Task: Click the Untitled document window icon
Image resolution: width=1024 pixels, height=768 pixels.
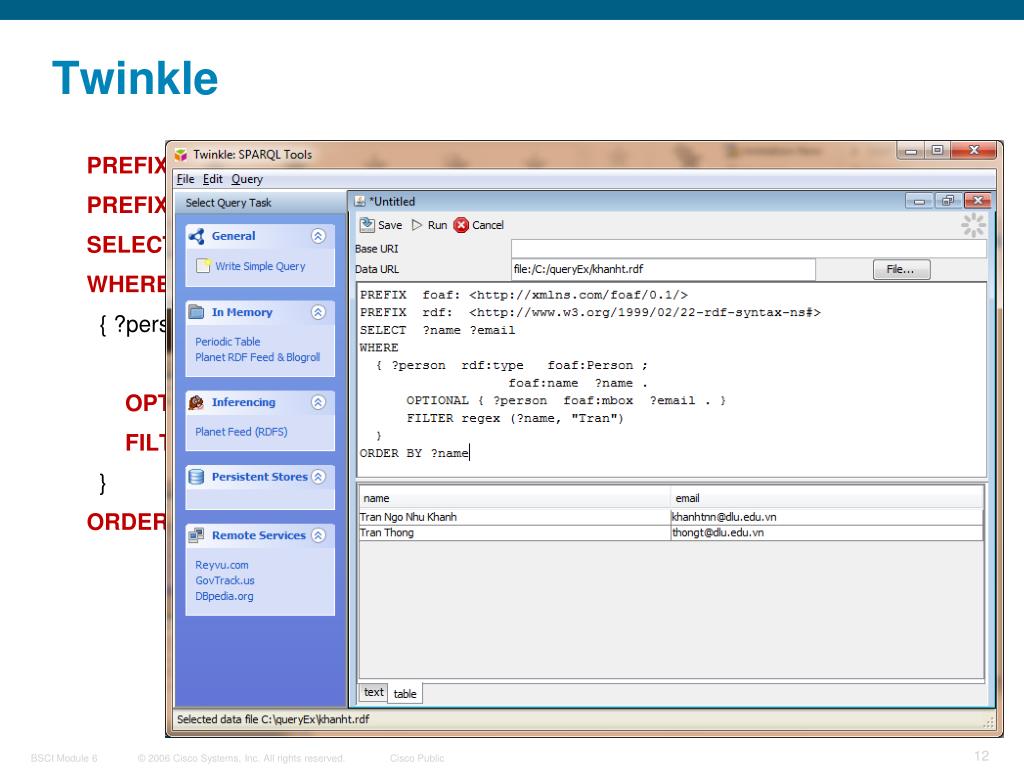Action: click(360, 201)
